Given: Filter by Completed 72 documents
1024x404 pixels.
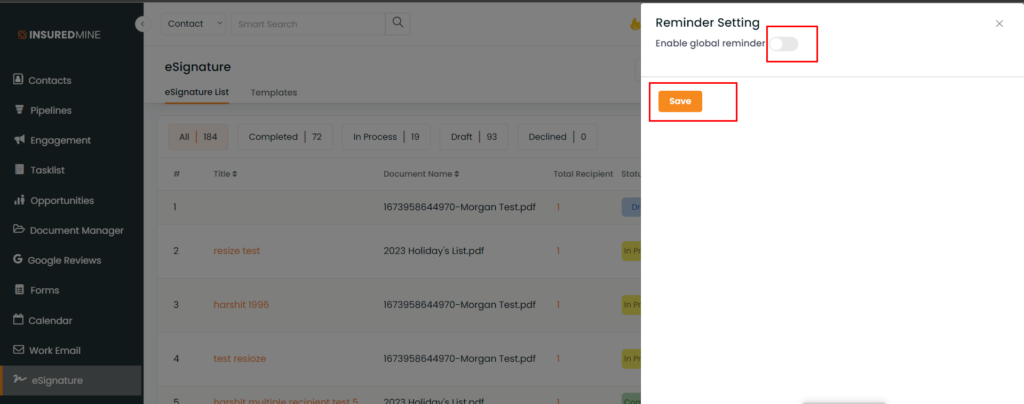Looking at the screenshot, I should [x=285, y=137].
